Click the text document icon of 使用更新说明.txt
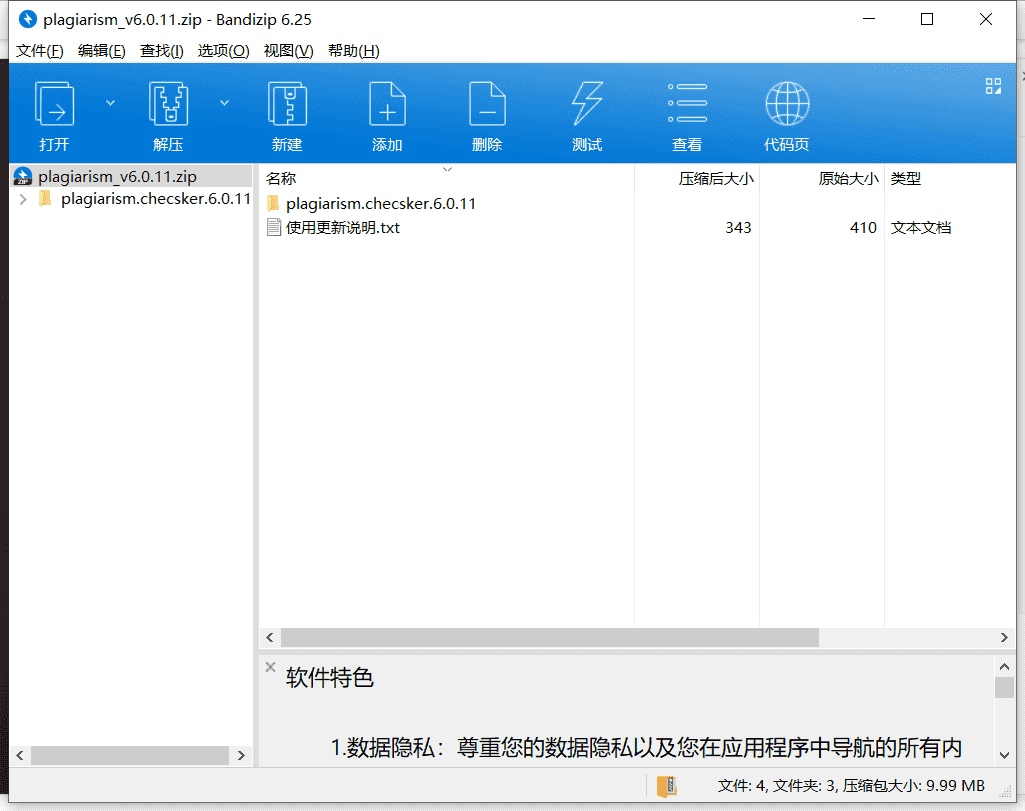This screenshot has height=811, width=1025. (274, 227)
